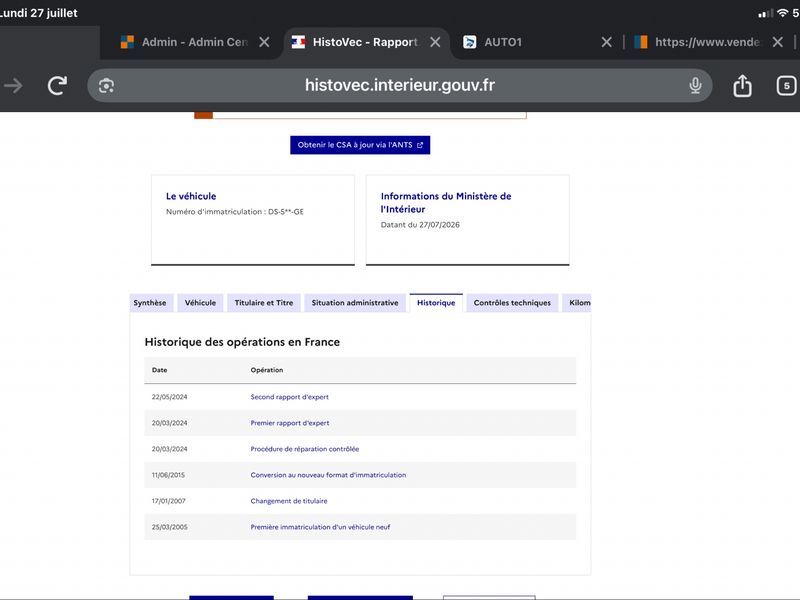Open the share sheet icon

coord(742,85)
